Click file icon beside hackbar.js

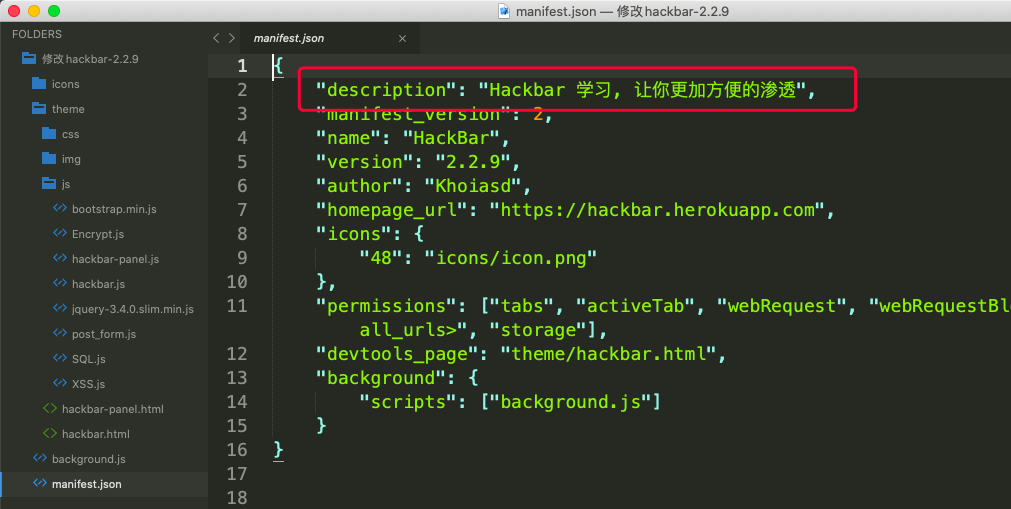point(59,283)
